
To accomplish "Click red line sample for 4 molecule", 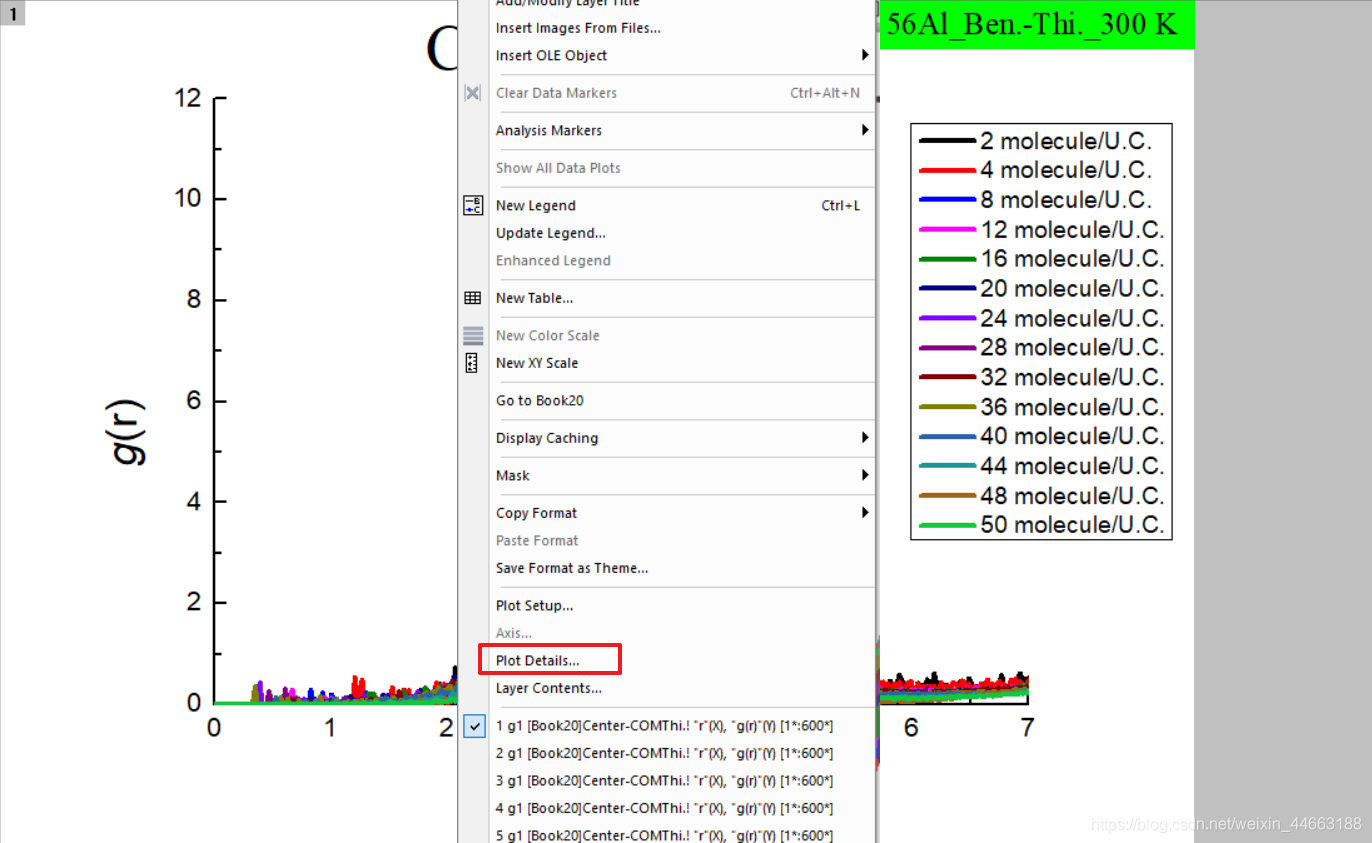I will 947,171.
